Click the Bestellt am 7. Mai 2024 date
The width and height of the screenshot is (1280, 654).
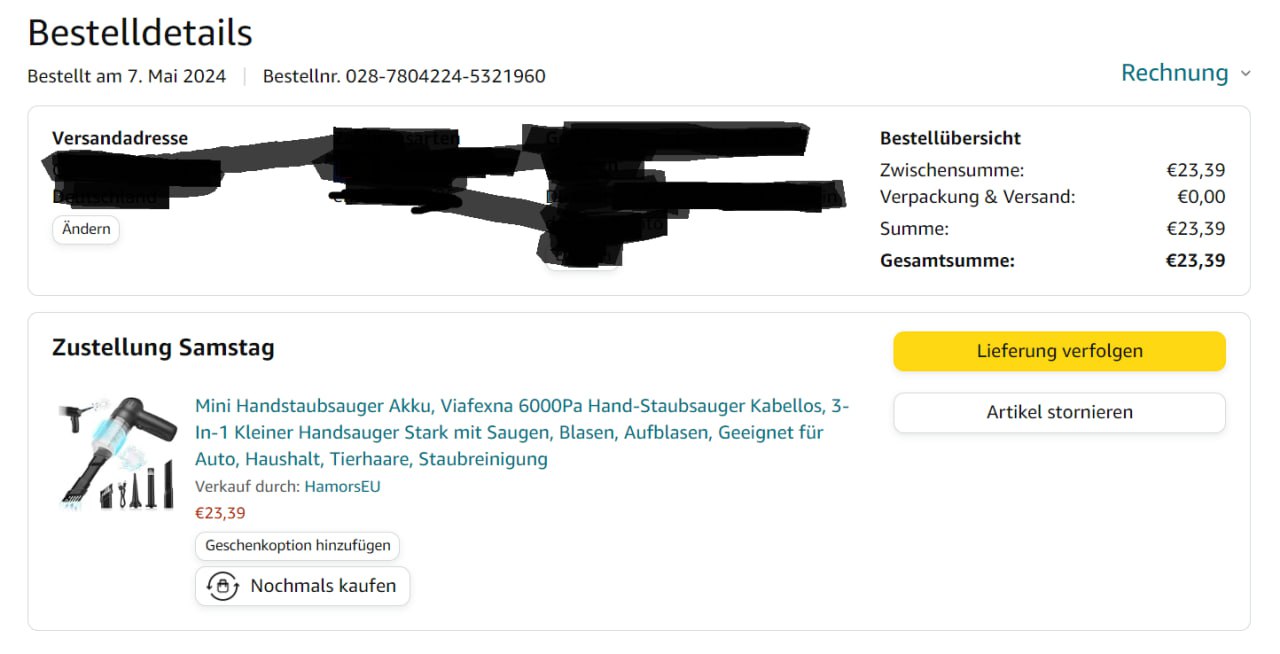pos(127,76)
